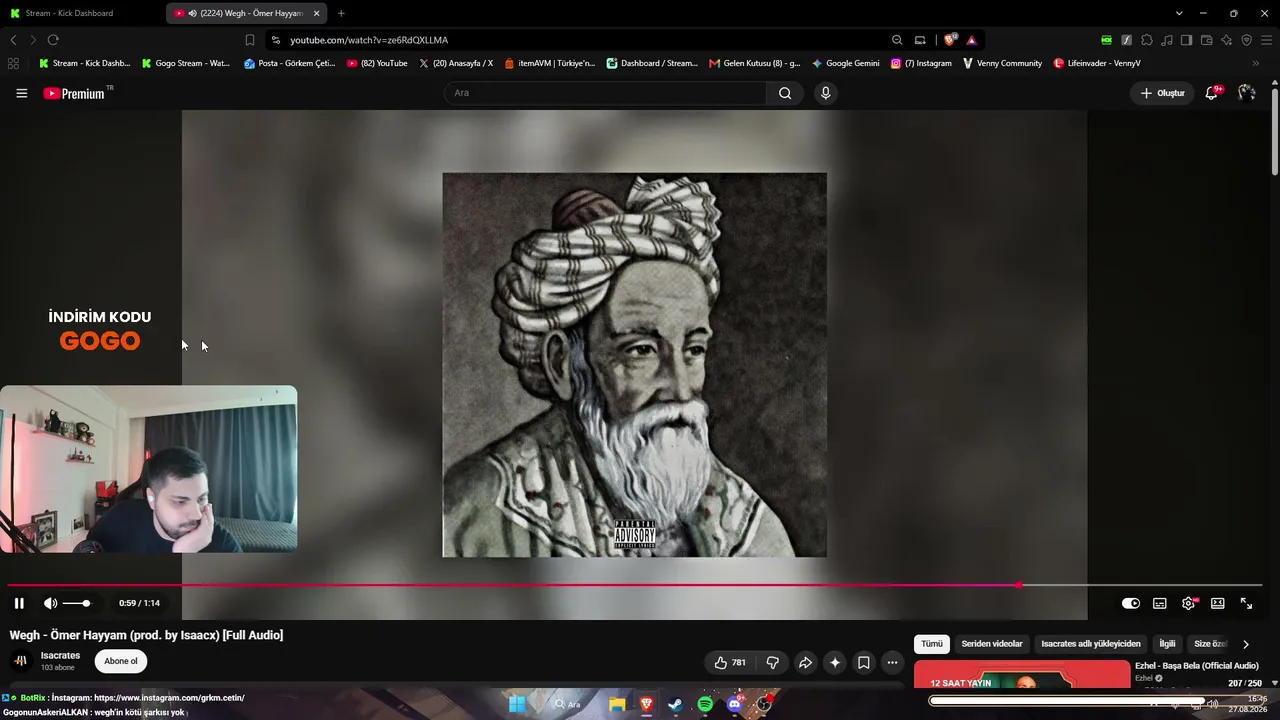The height and width of the screenshot is (720, 1280).
Task: Select the Isacrates adlı yükleyiciden chip
Action: click(1091, 644)
